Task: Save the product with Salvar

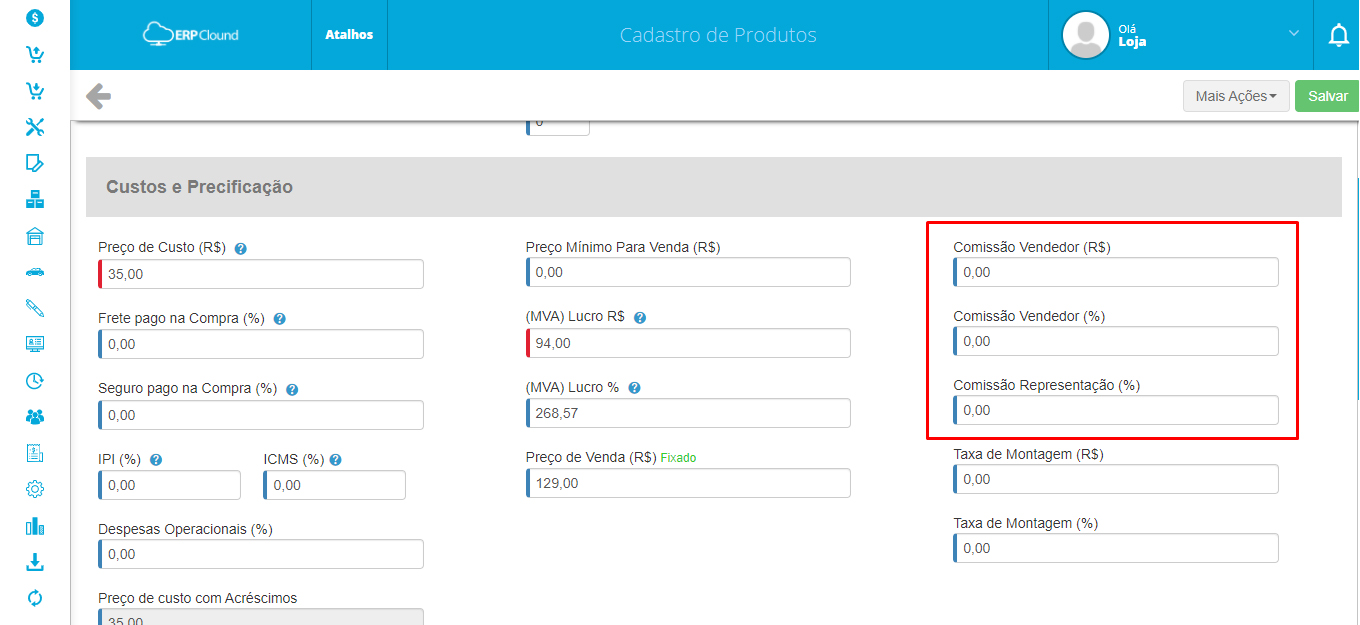Action: point(1328,96)
